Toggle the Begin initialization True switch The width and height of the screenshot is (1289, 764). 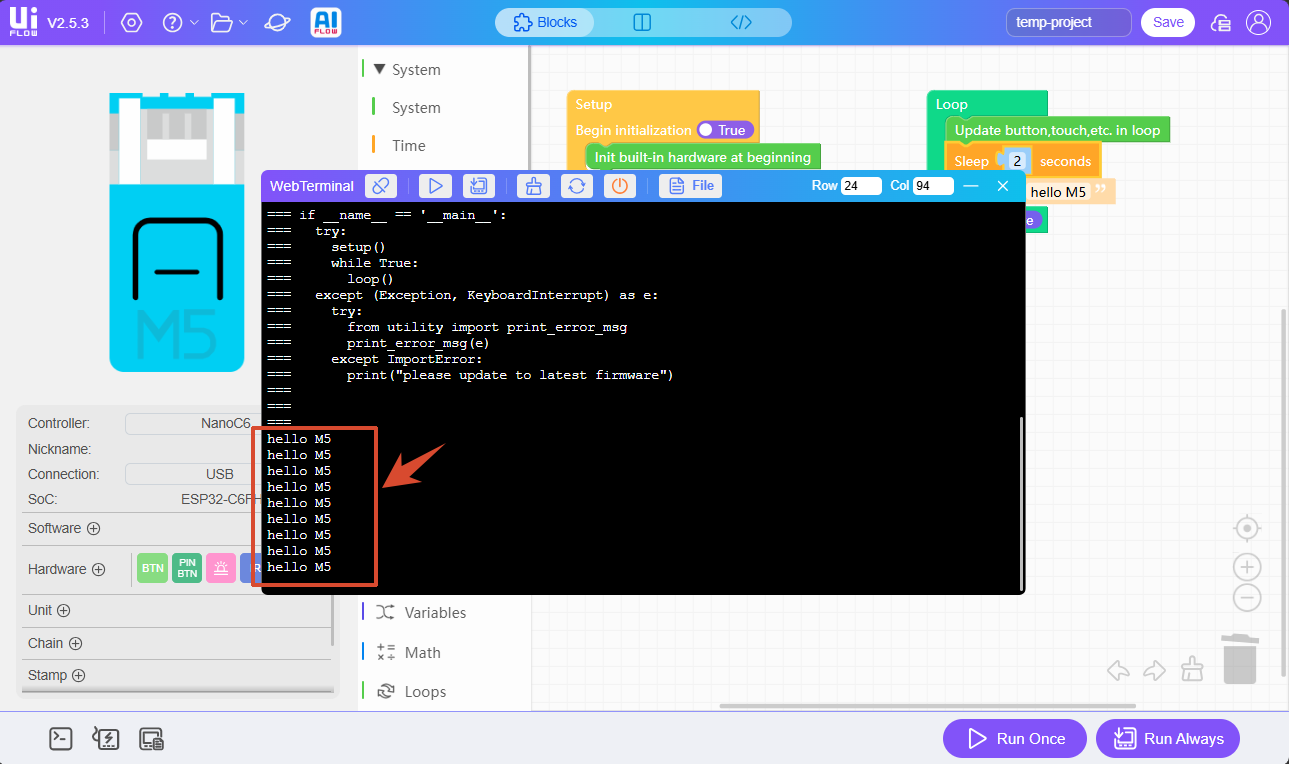pos(724,130)
